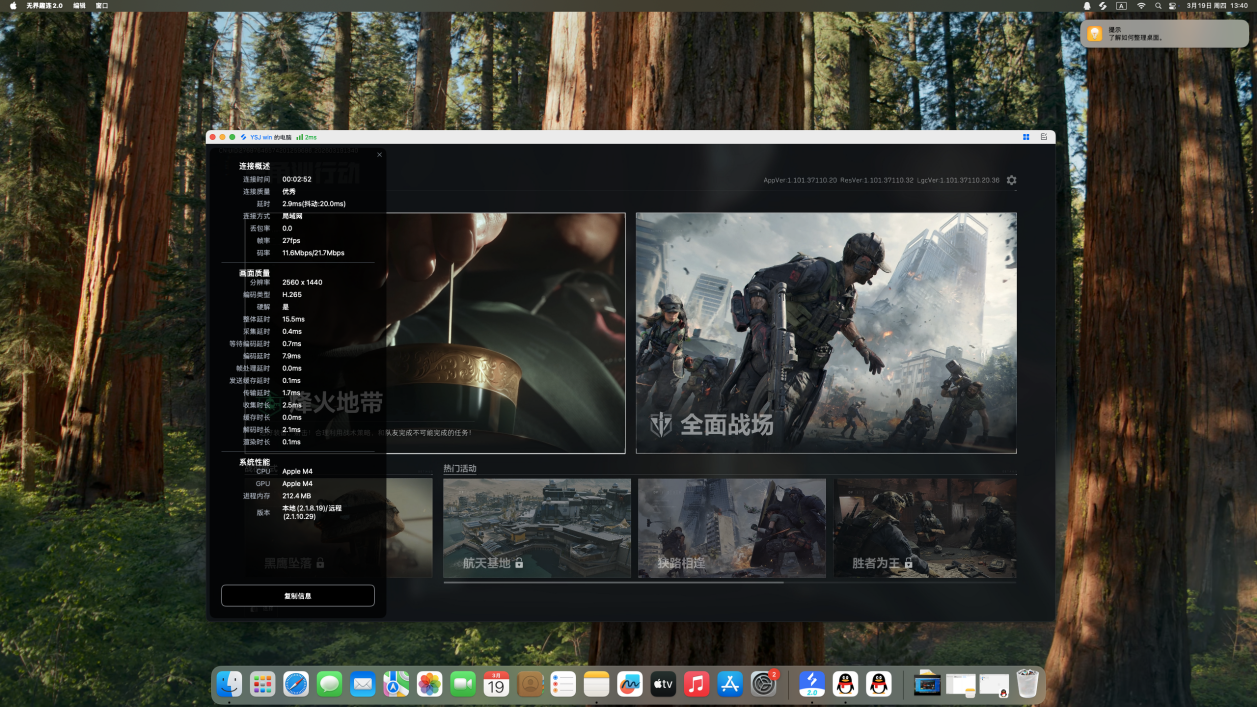This screenshot has width=1257, height=707.
Task: Click the game settings gear icon
Action: 1011,180
